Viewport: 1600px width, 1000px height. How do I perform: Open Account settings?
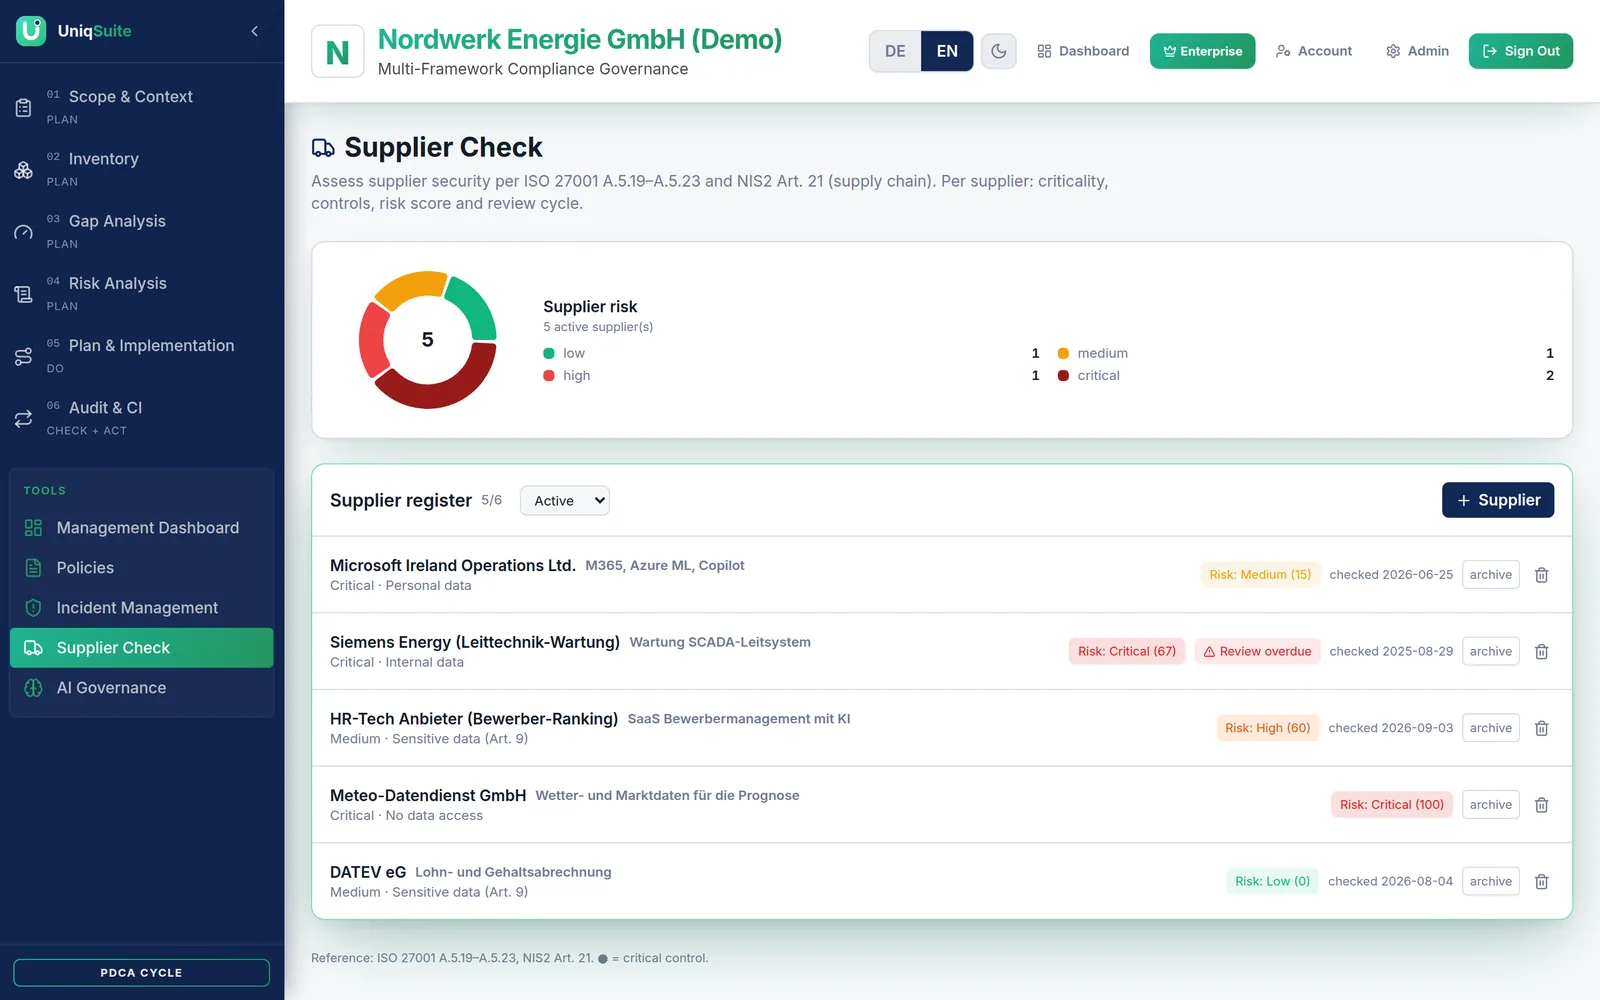[1314, 51]
